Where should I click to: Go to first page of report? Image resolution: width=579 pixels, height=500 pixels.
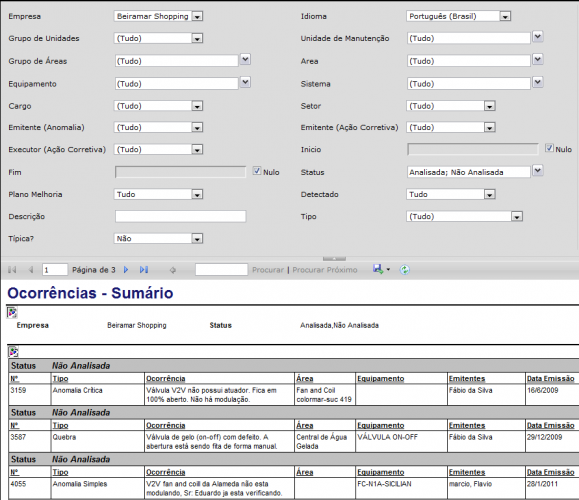point(12,270)
